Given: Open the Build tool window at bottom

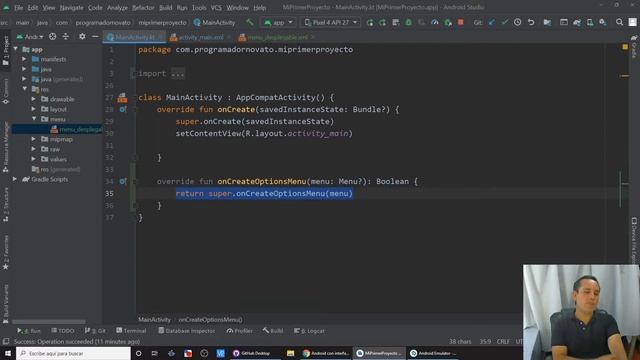Looking at the screenshot, I should [x=273, y=331].
